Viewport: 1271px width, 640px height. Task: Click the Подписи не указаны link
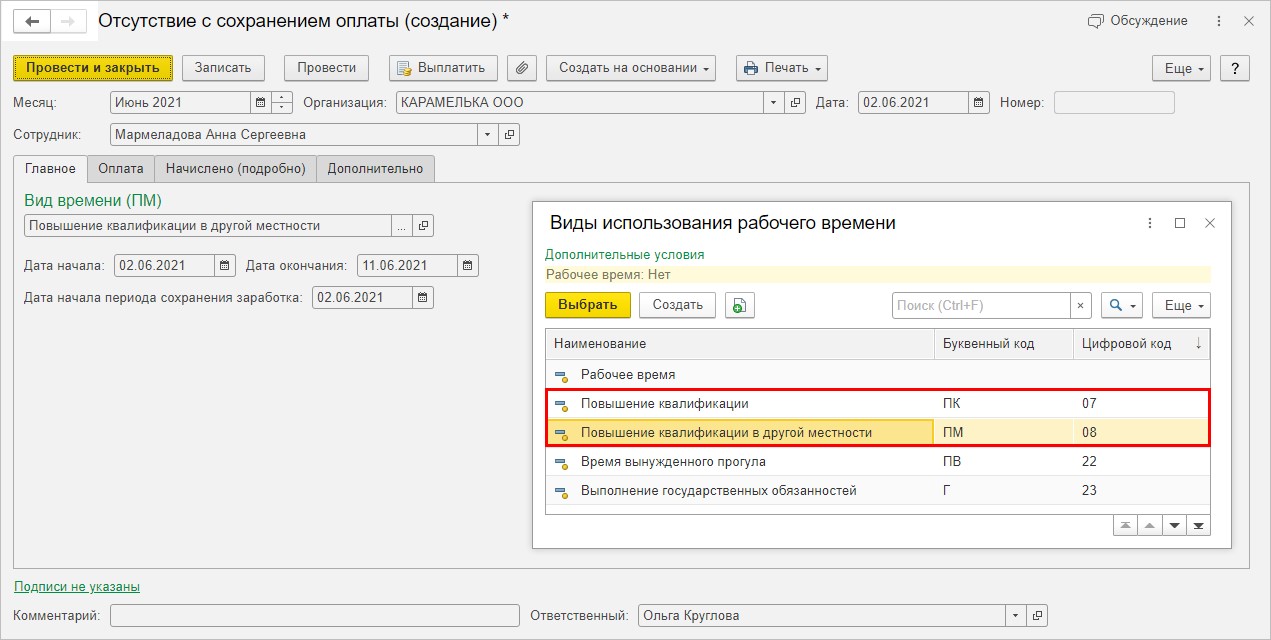coord(77,587)
